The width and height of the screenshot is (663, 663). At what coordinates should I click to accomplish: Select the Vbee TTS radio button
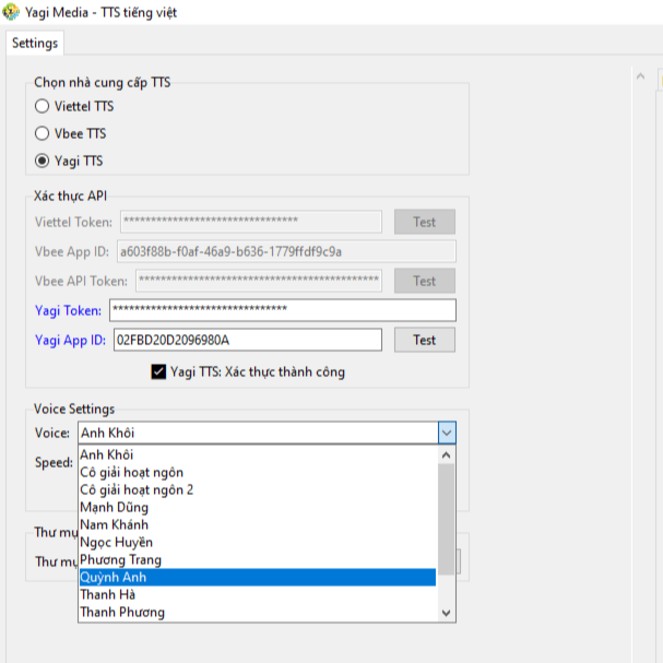(x=42, y=134)
